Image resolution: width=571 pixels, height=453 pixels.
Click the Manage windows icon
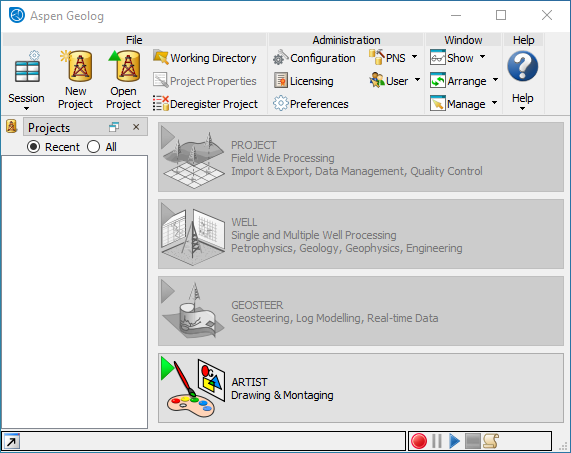[x=438, y=103]
